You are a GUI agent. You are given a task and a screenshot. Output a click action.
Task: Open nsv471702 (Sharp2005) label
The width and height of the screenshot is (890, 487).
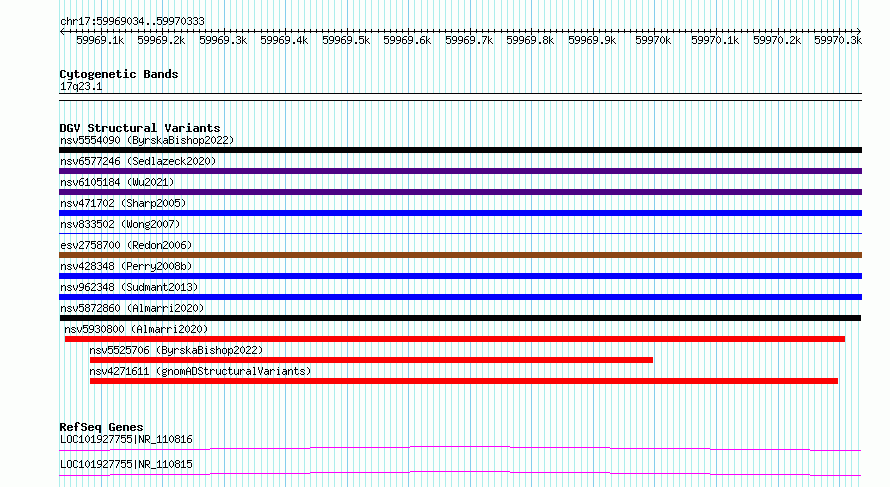[x=123, y=203]
